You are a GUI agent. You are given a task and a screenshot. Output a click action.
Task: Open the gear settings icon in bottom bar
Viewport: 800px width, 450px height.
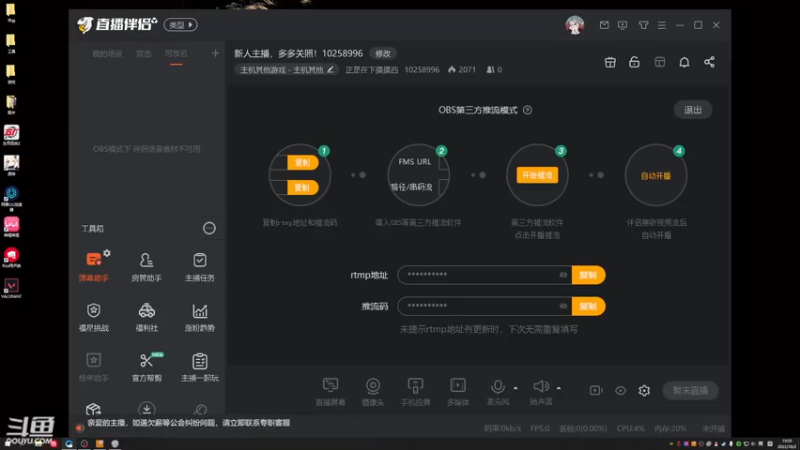644,390
